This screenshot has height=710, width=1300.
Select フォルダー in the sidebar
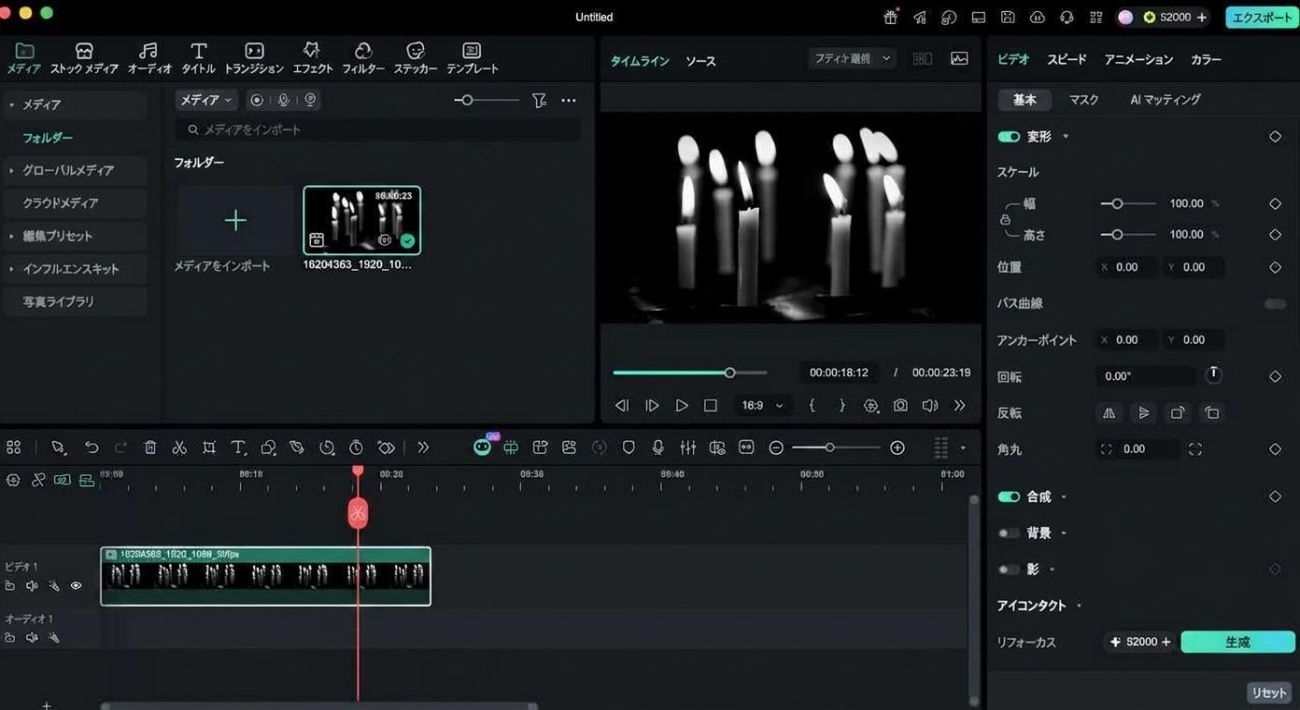pyautogui.click(x=48, y=138)
